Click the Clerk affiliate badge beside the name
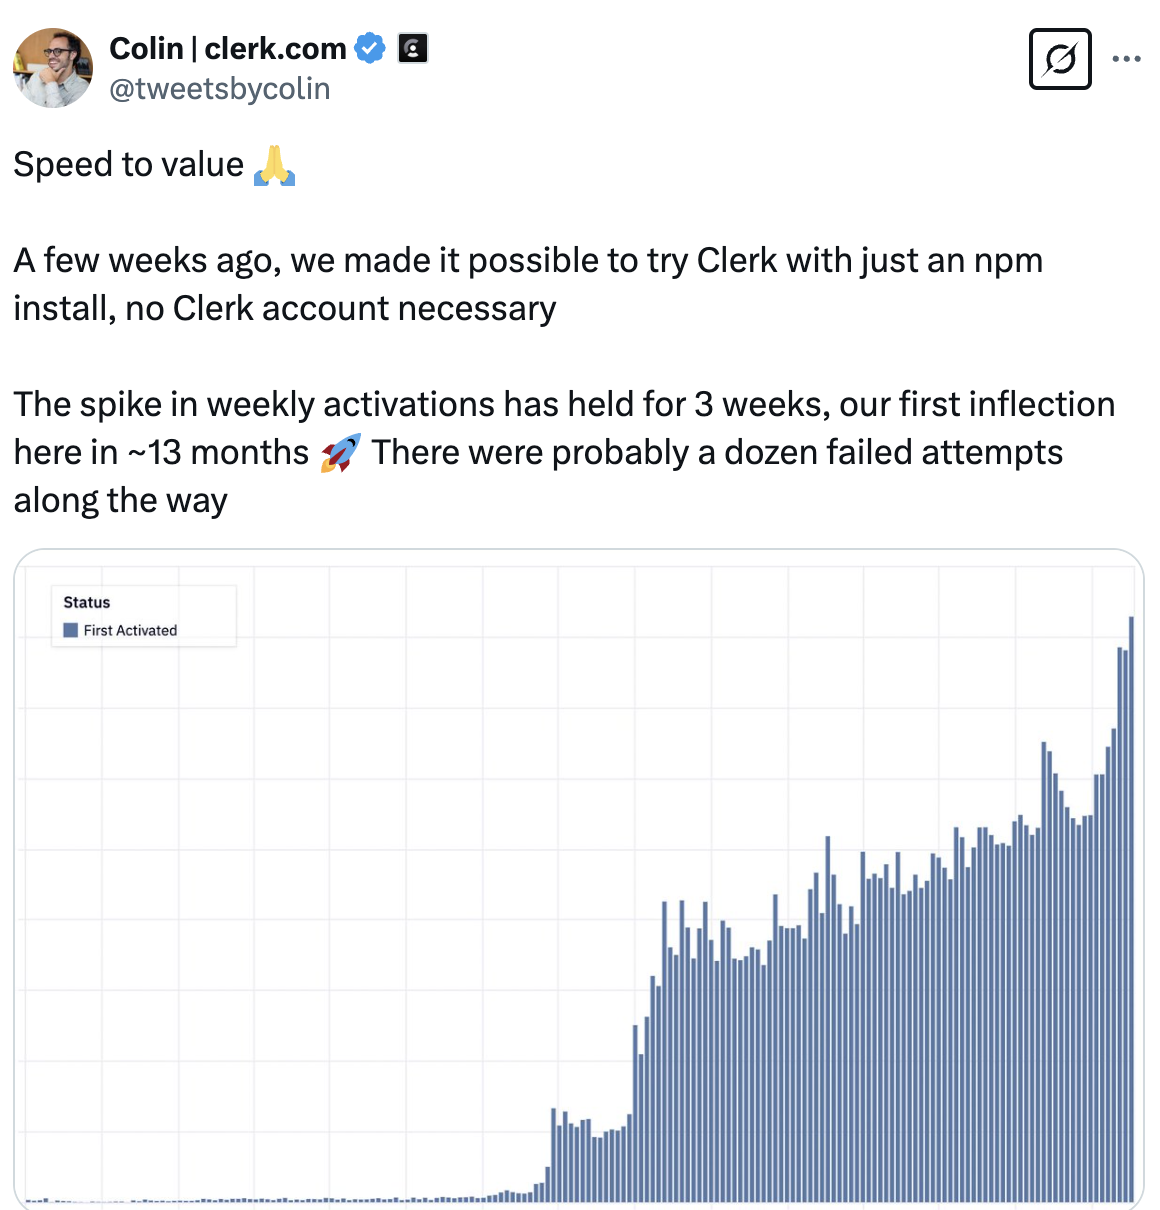The image size is (1160, 1210). [x=413, y=48]
